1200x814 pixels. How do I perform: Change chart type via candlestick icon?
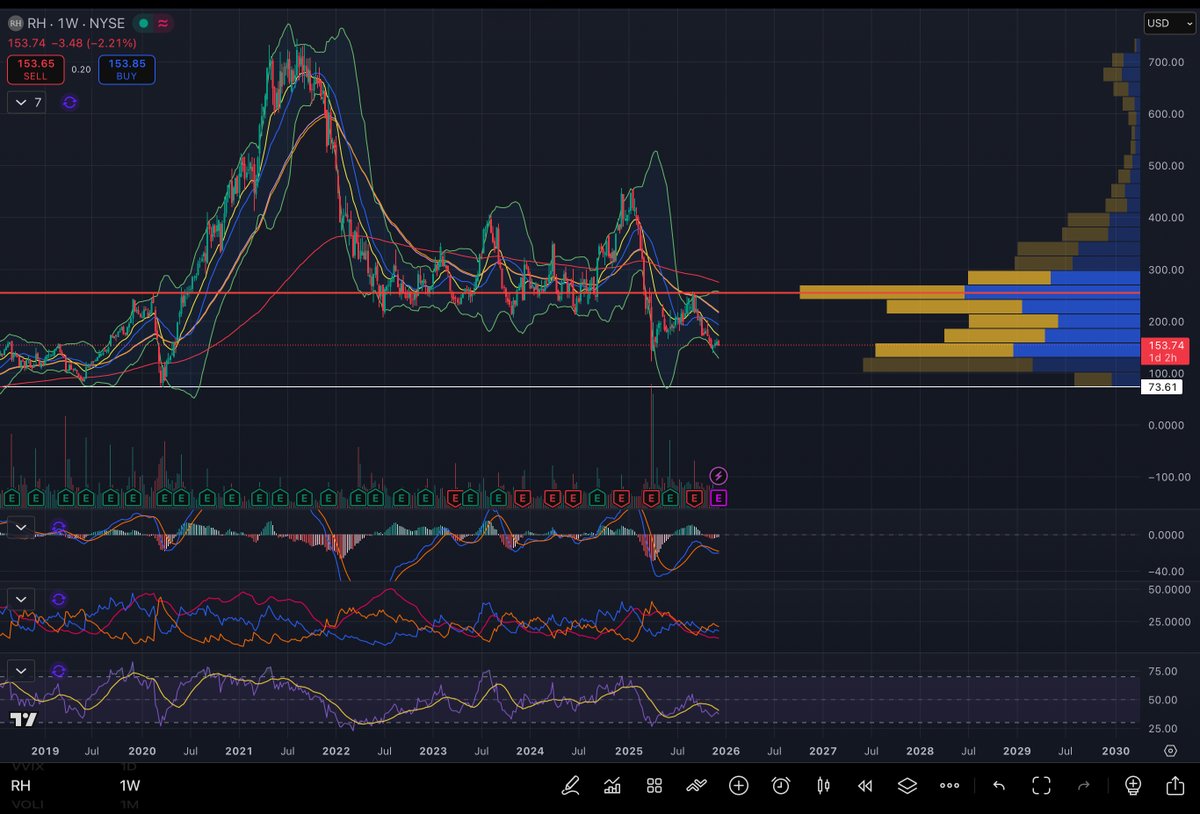[x=823, y=785]
